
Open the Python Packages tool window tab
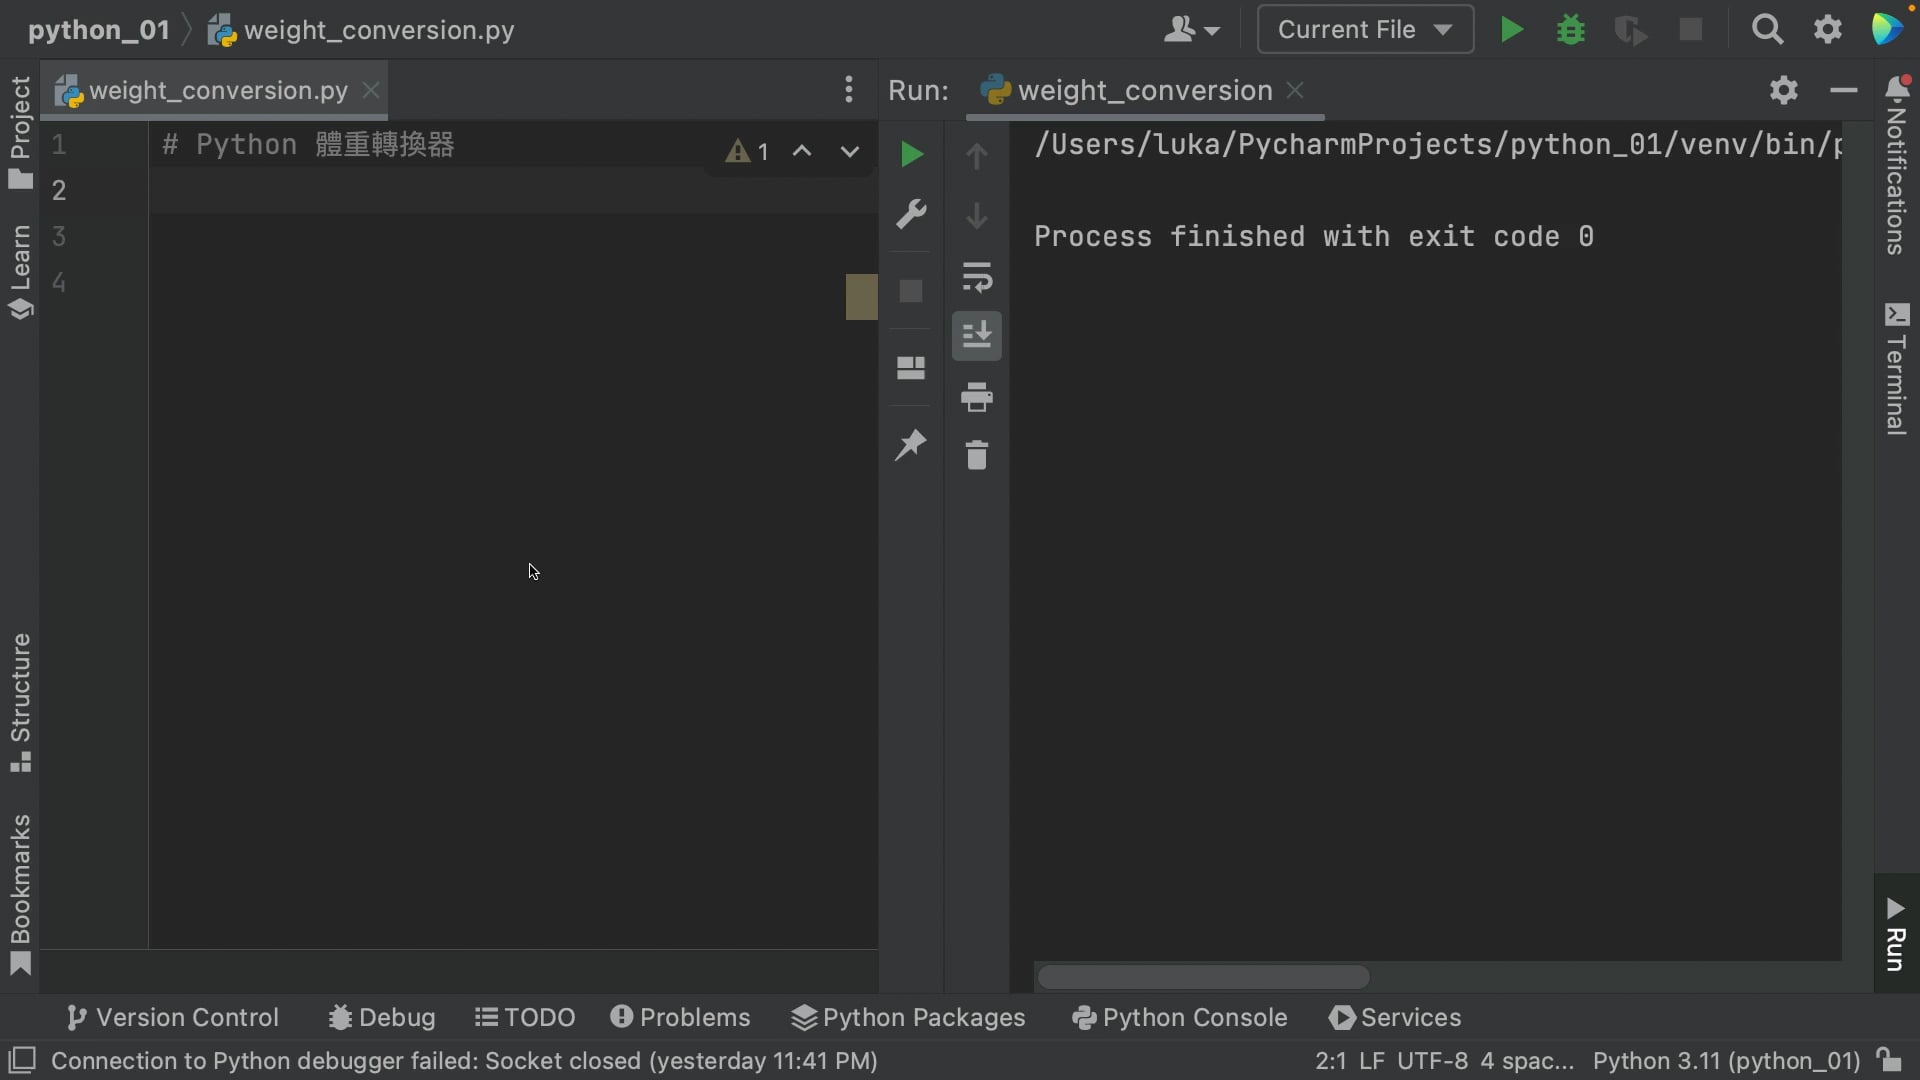[906, 1017]
